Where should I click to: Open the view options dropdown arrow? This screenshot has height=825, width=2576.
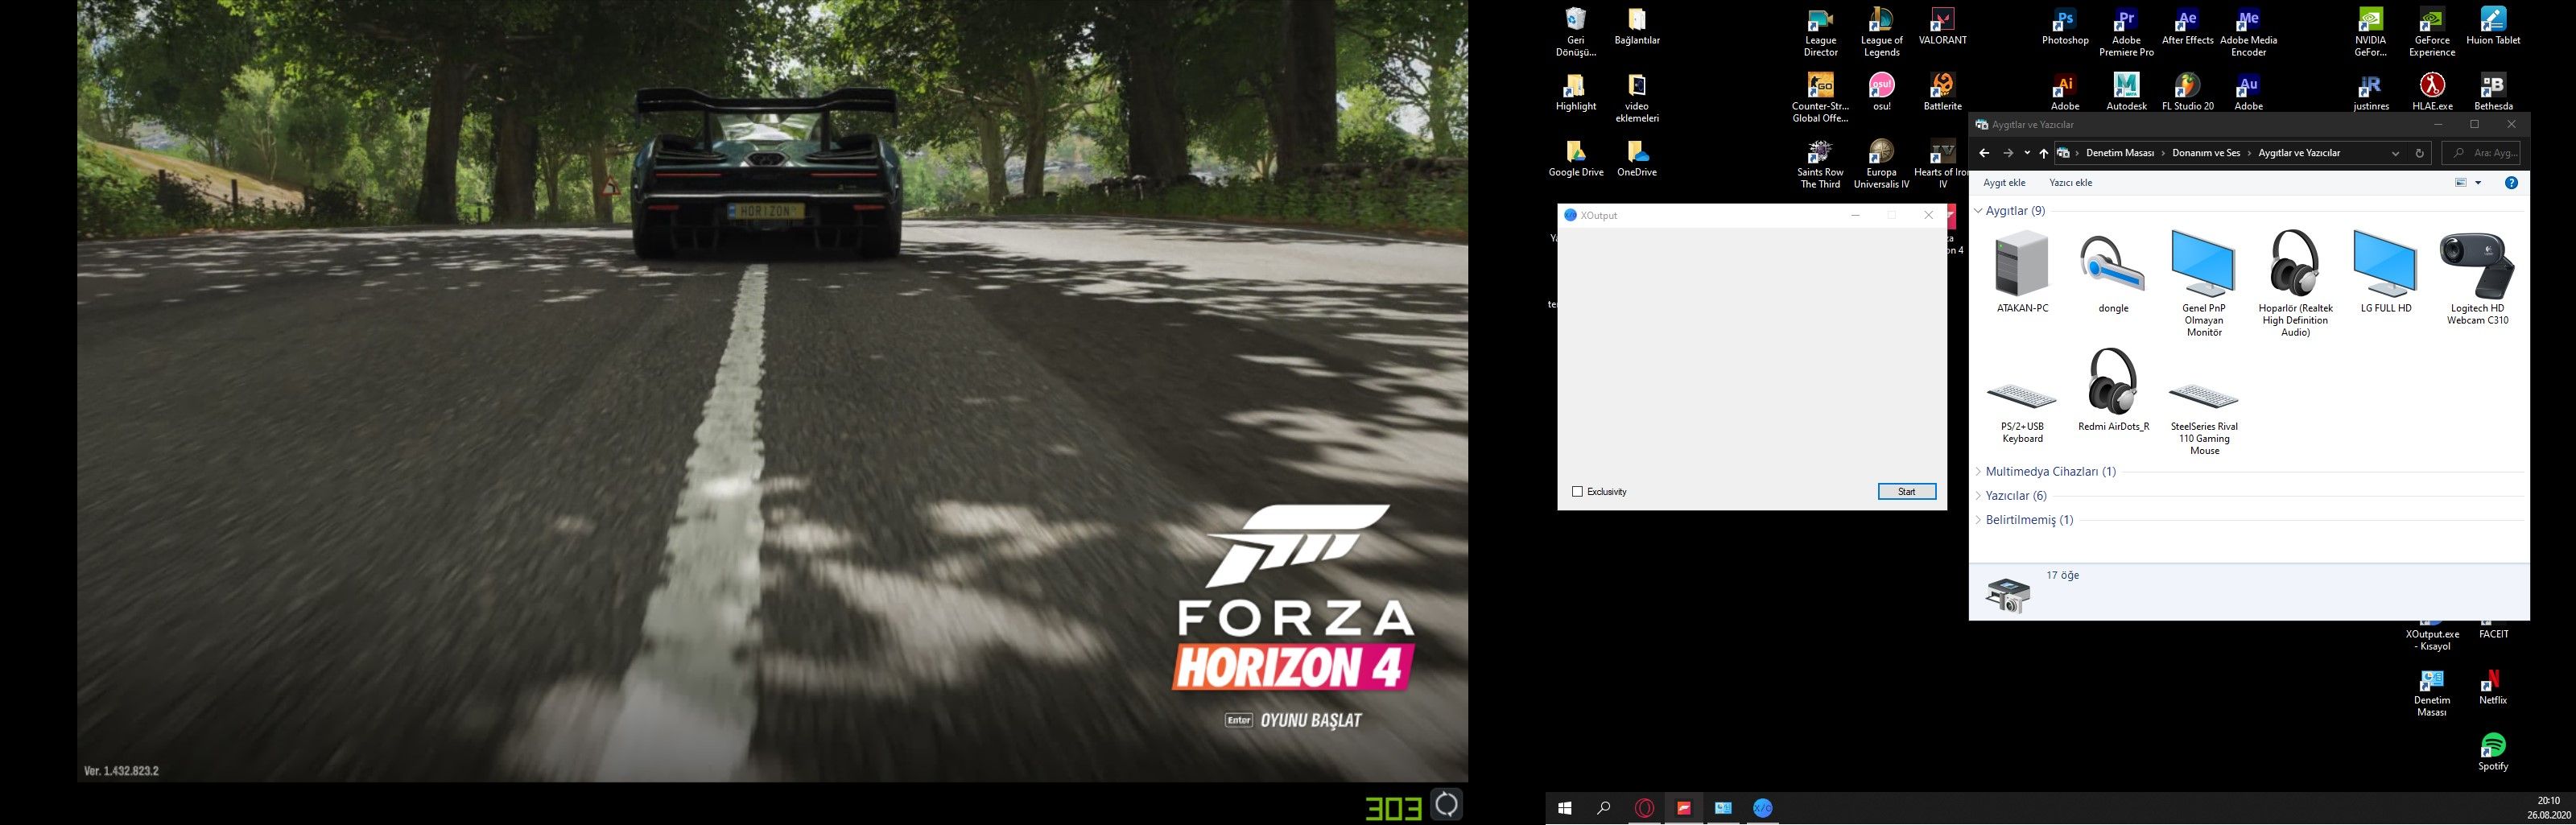tap(2478, 183)
